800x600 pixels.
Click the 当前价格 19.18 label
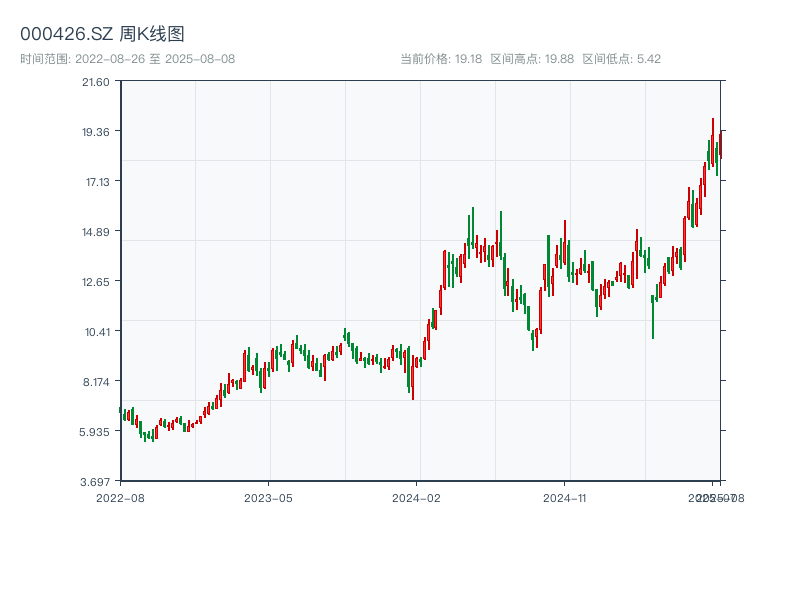point(441,59)
